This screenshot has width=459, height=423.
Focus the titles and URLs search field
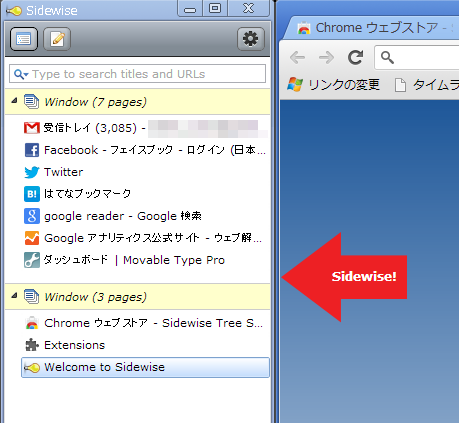point(137,74)
